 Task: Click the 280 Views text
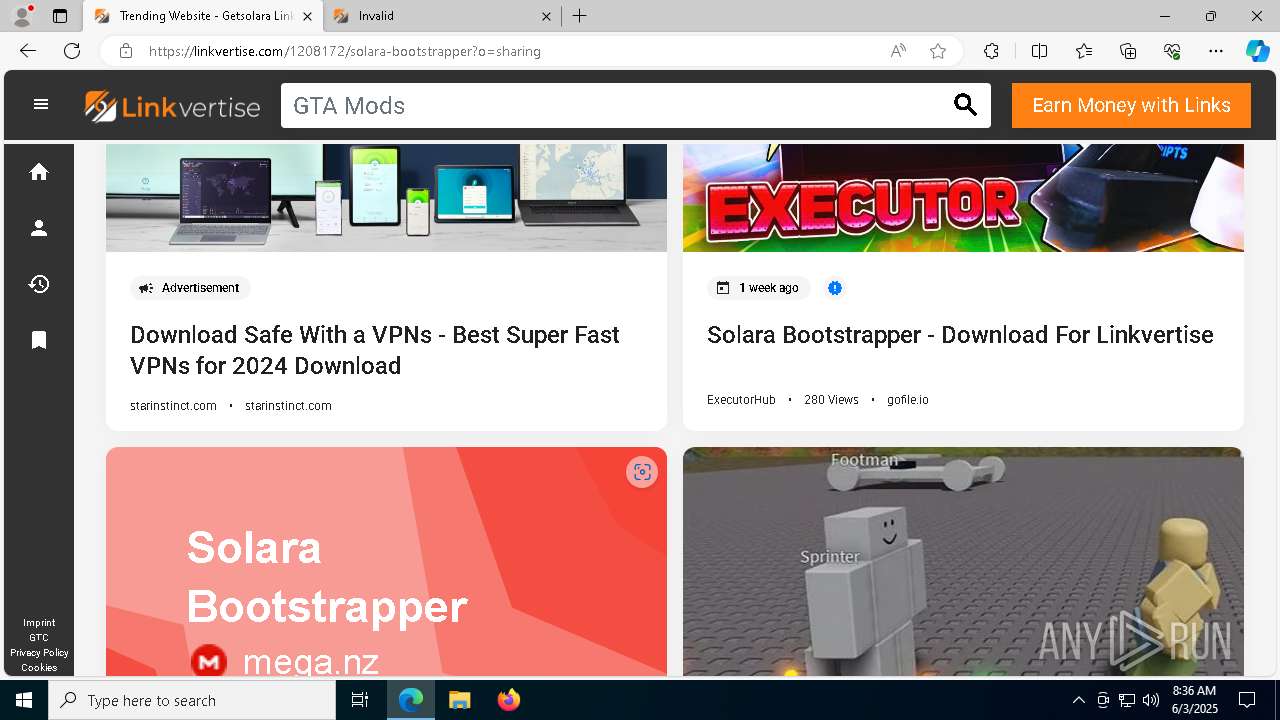(x=831, y=399)
